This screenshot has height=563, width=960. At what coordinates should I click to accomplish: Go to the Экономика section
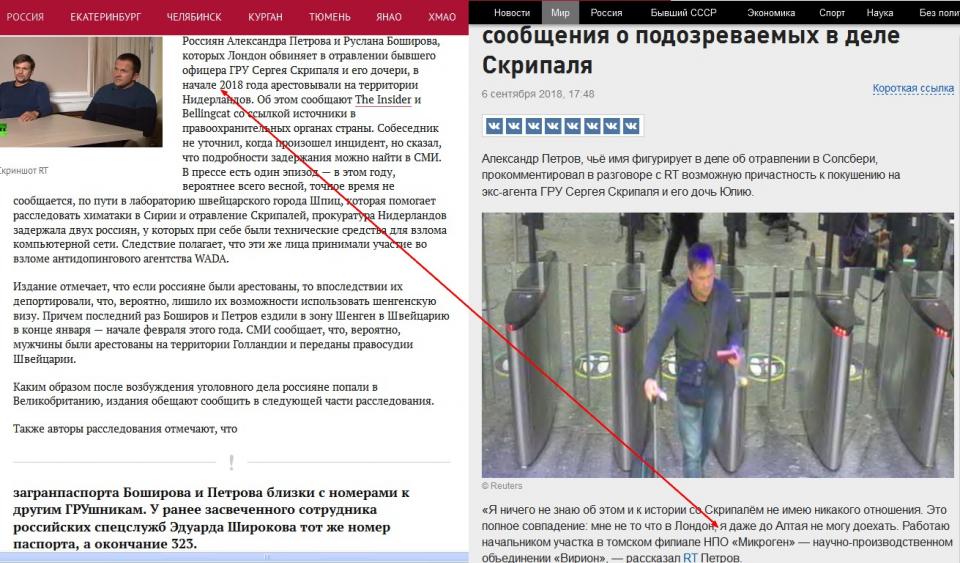coord(771,12)
